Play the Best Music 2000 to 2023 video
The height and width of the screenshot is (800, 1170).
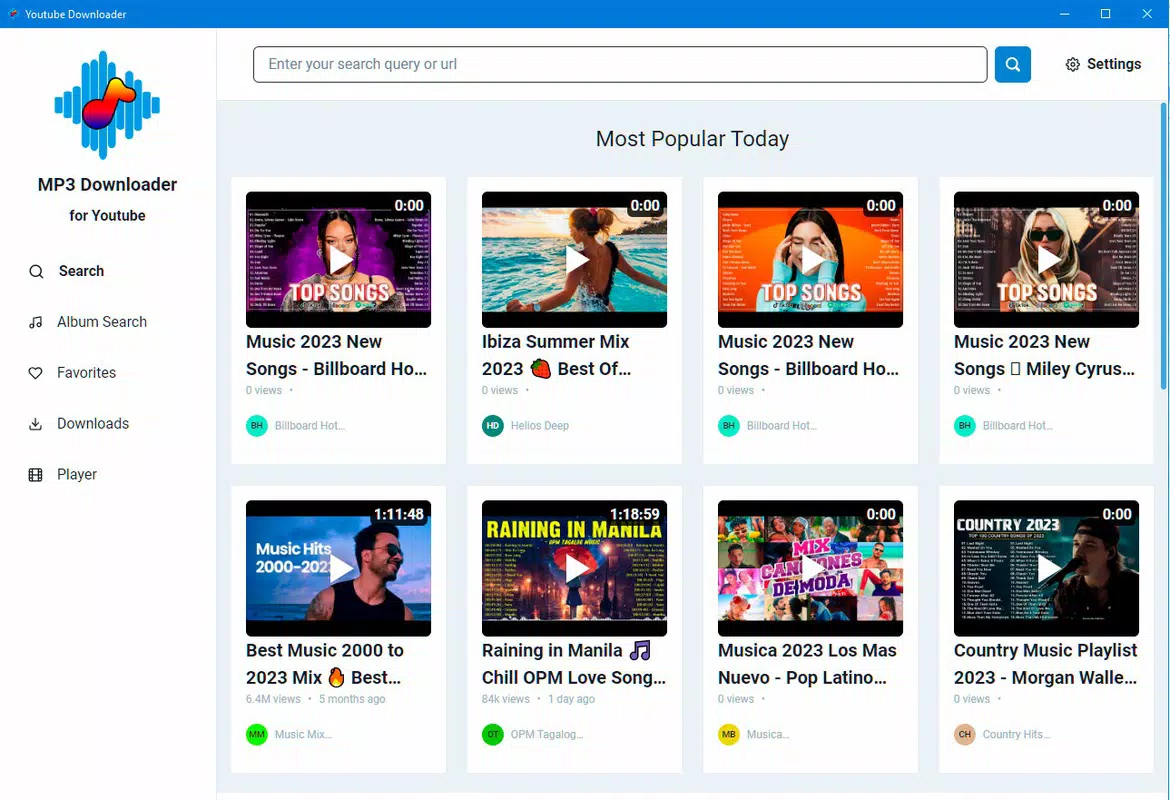(339, 568)
